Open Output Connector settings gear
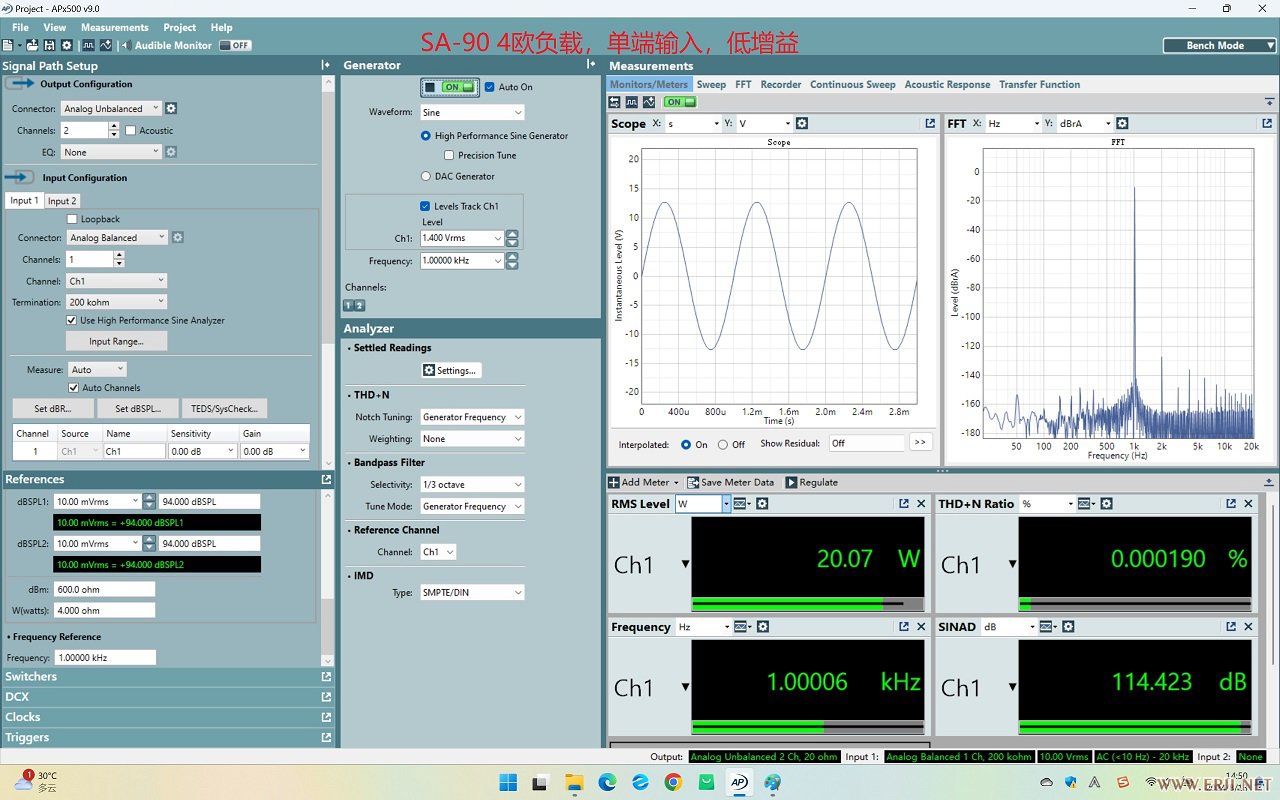Screen dimensions: 1280x800 click(171, 108)
